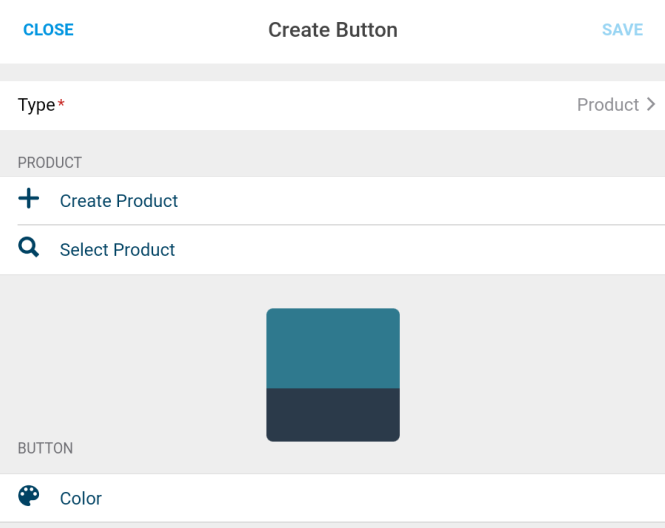
Task: Click the magnifier search icon
Action: pos(28,247)
